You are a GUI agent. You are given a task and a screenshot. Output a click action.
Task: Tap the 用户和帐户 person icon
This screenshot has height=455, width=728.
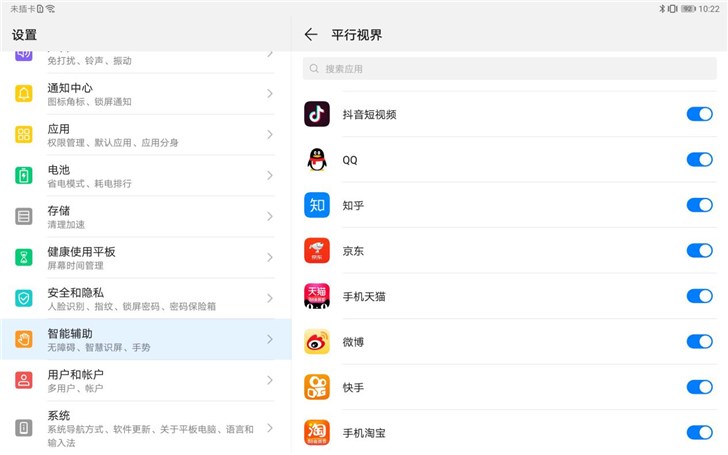(24, 380)
